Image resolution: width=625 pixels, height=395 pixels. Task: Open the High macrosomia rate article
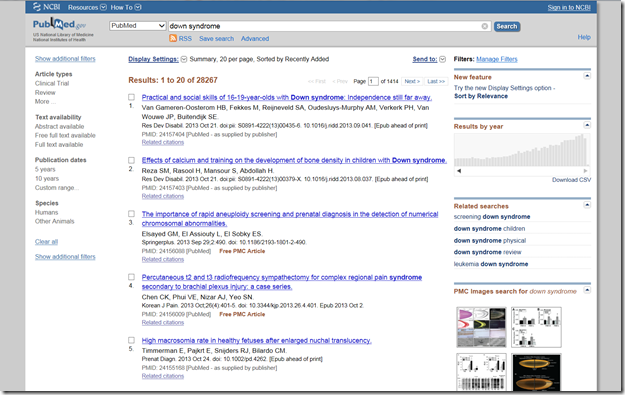256,340
